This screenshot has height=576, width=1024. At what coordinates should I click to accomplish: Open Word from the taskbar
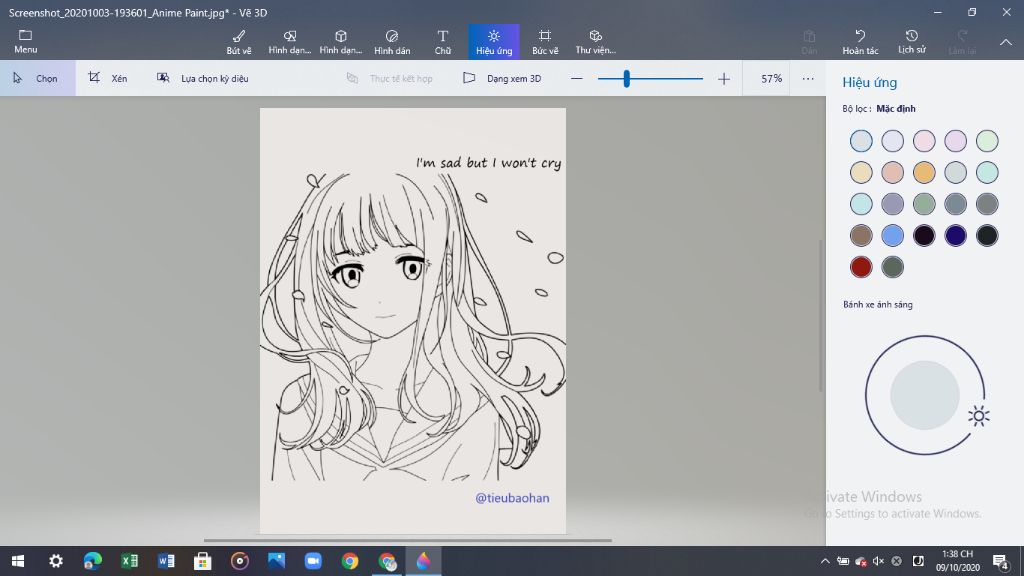[166, 561]
